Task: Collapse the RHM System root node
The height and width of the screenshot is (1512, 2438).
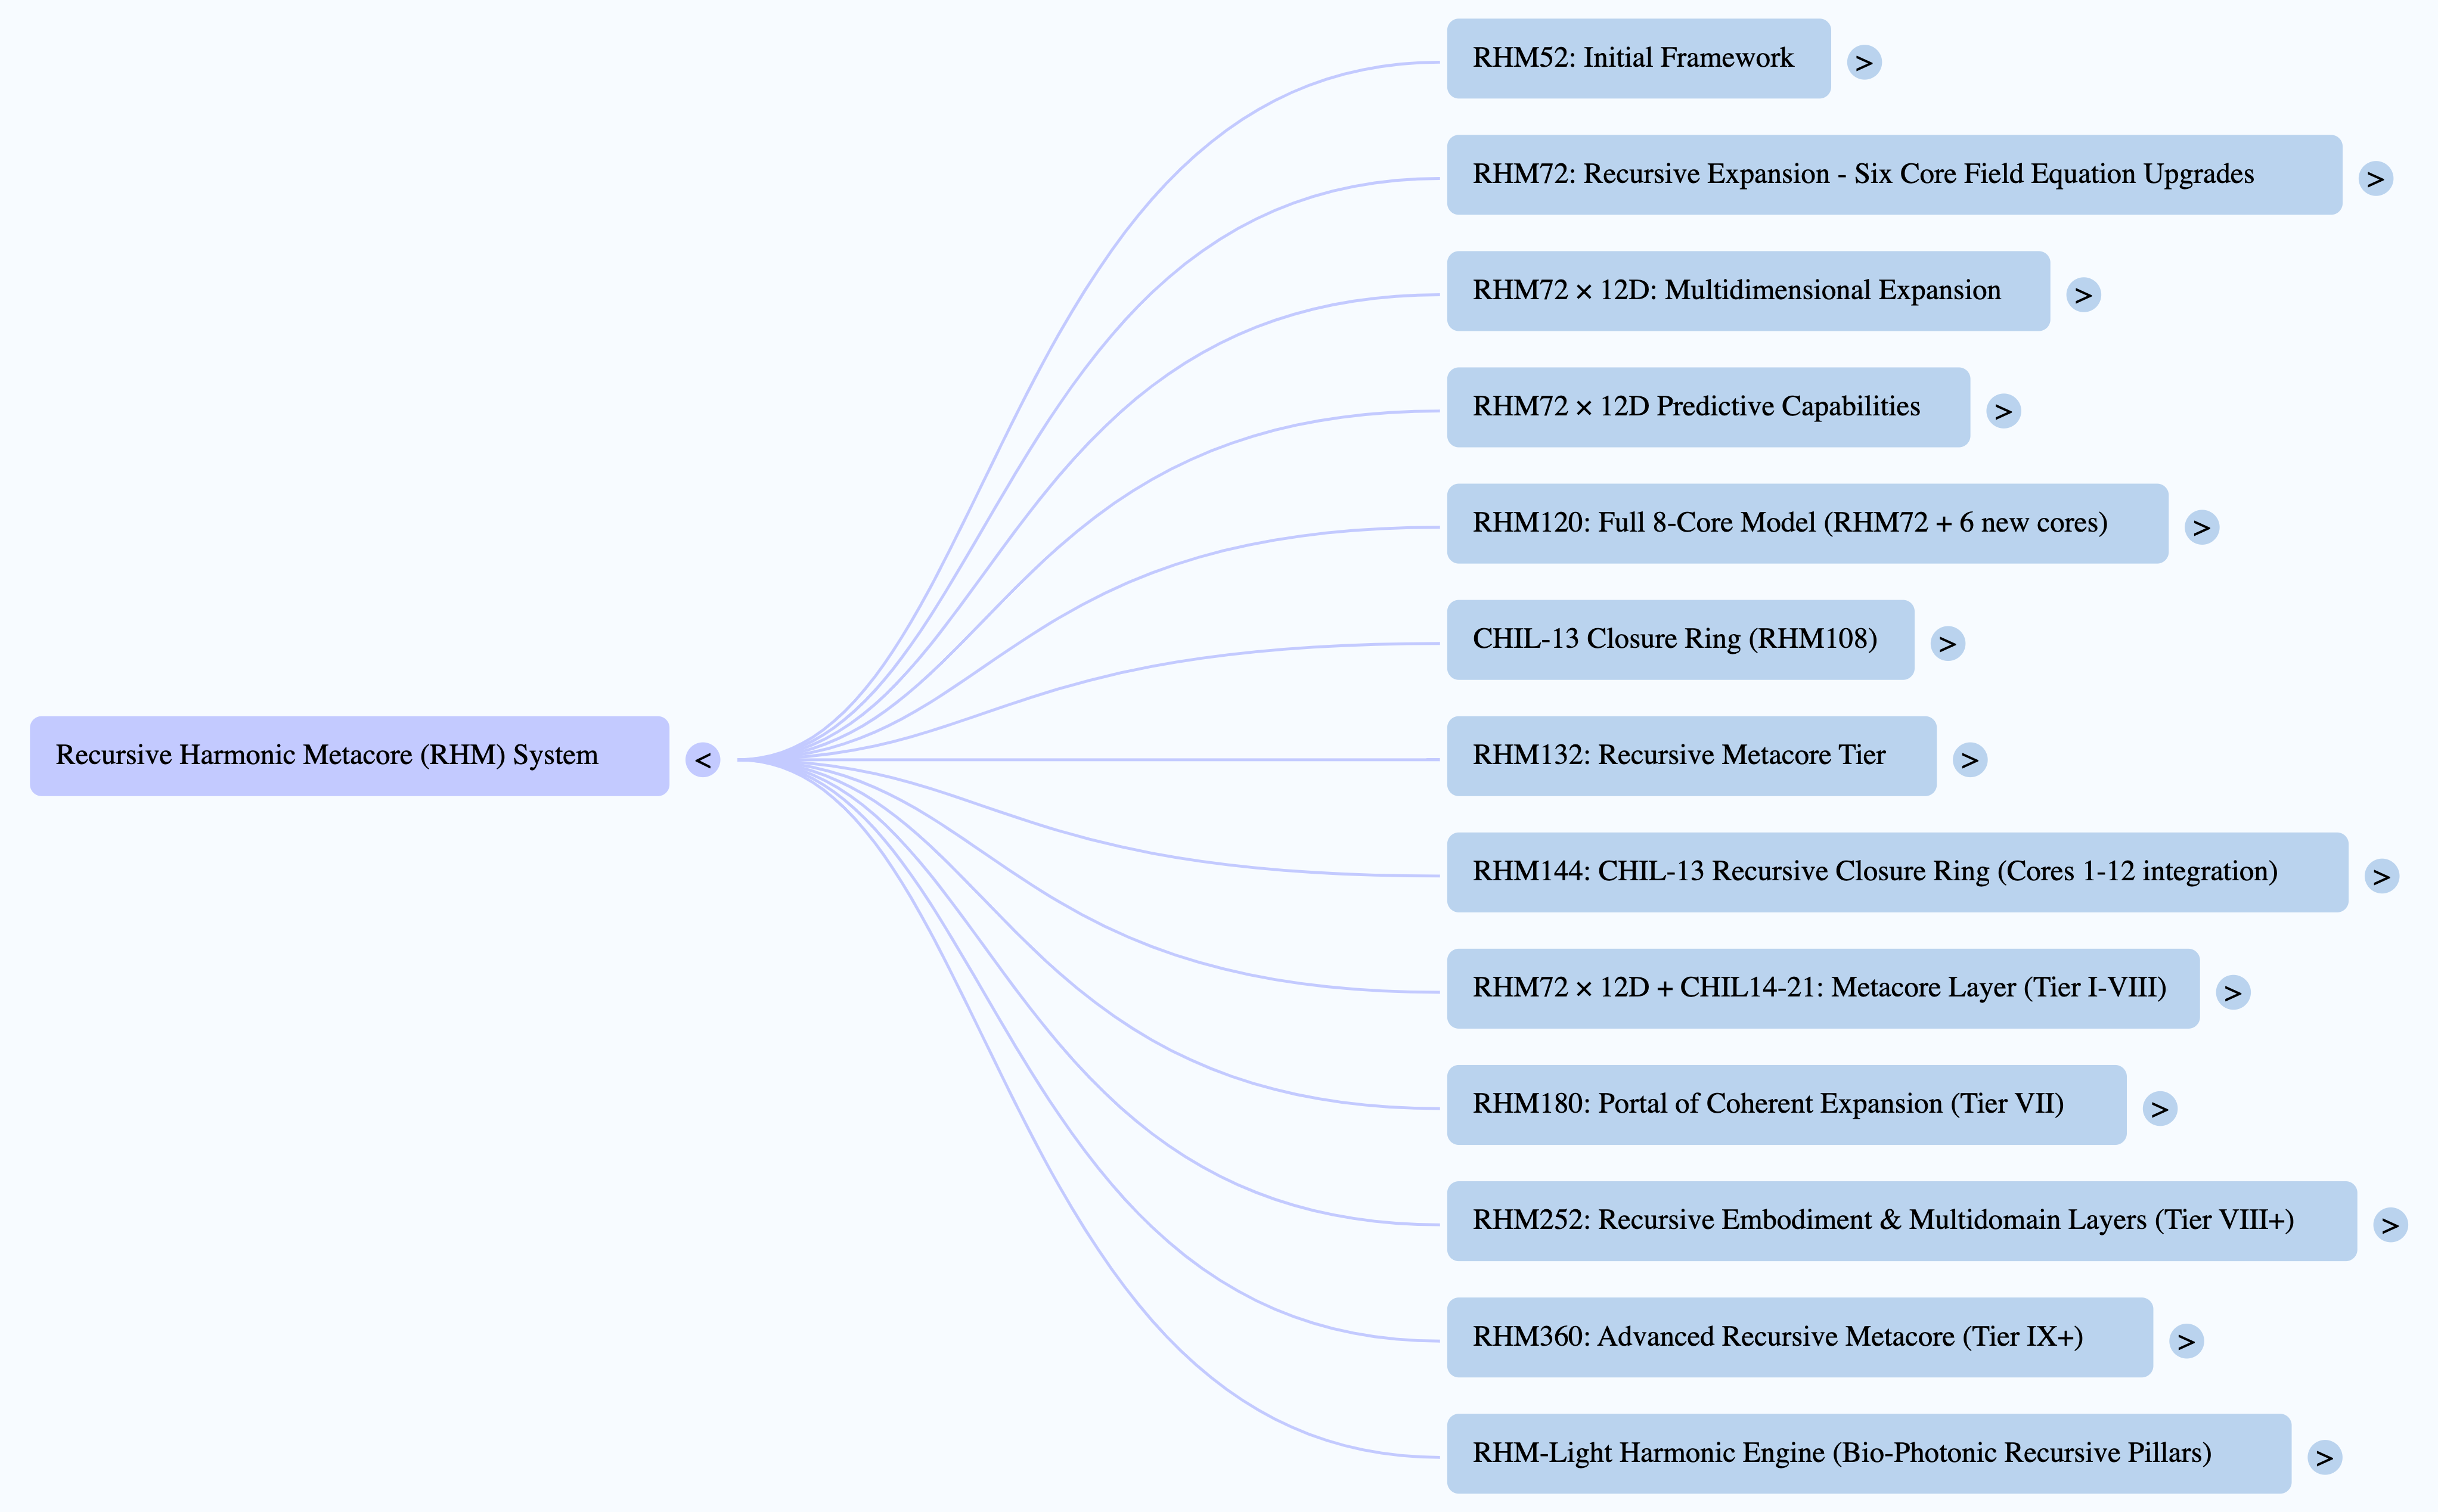Action: click(702, 760)
